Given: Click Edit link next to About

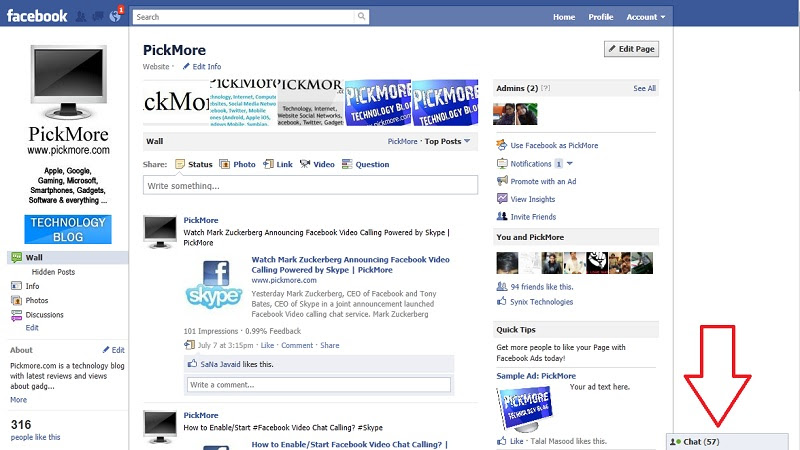Looking at the screenshot, I should tap(118, 350).
